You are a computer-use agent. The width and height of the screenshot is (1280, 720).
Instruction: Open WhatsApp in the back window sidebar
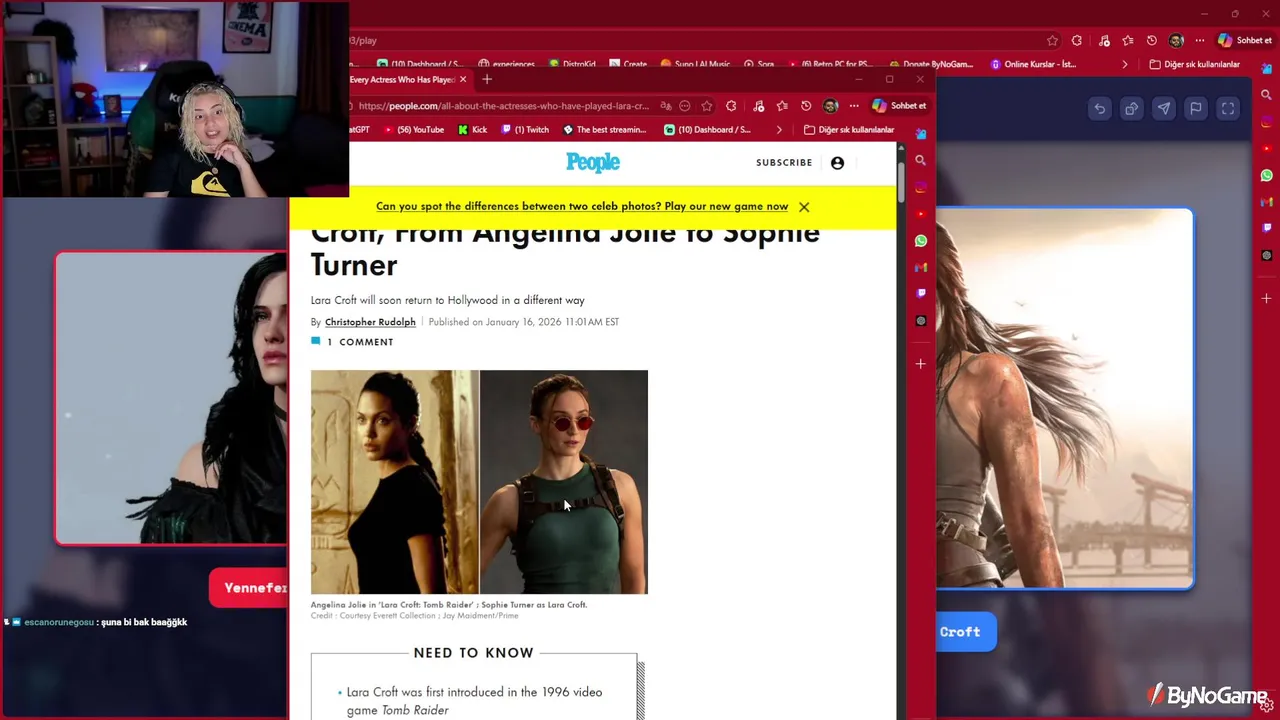click(x=1267, y=175)
